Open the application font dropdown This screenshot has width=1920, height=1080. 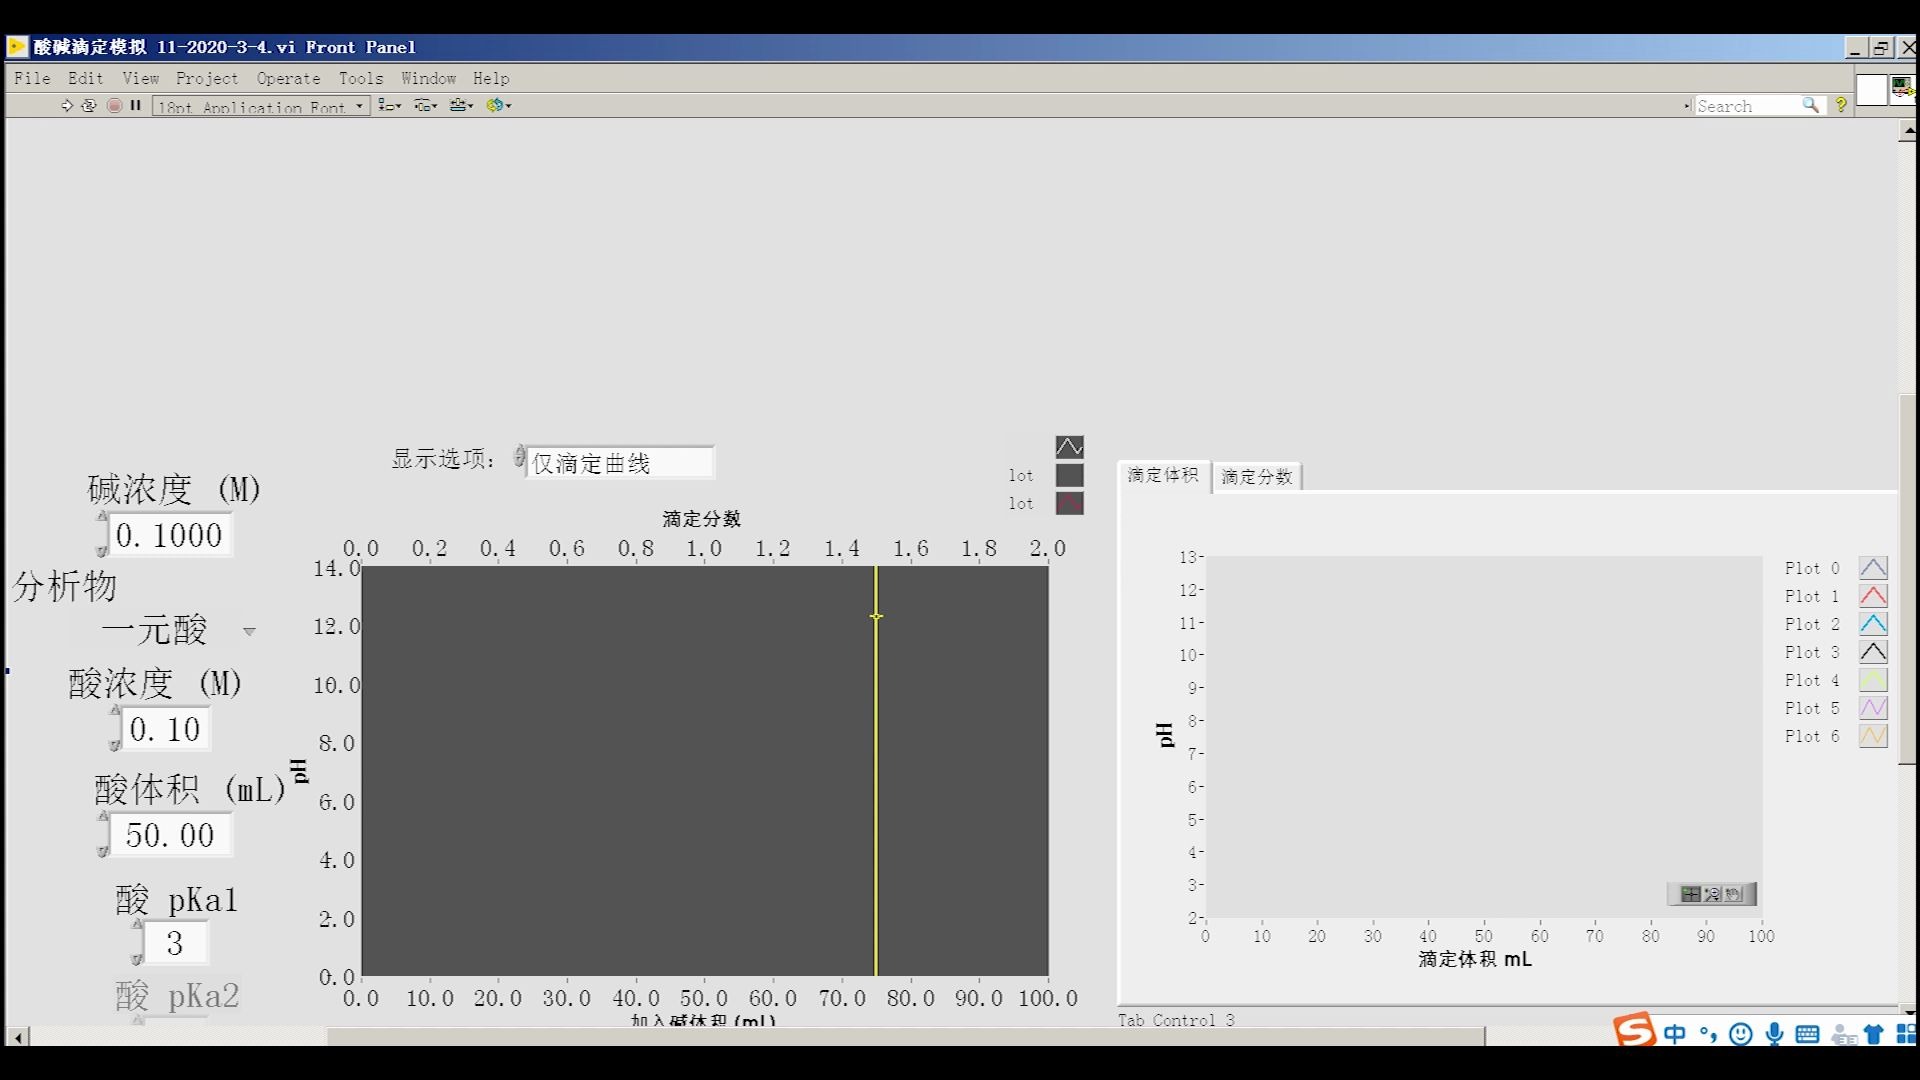click(x=261, y=106)
